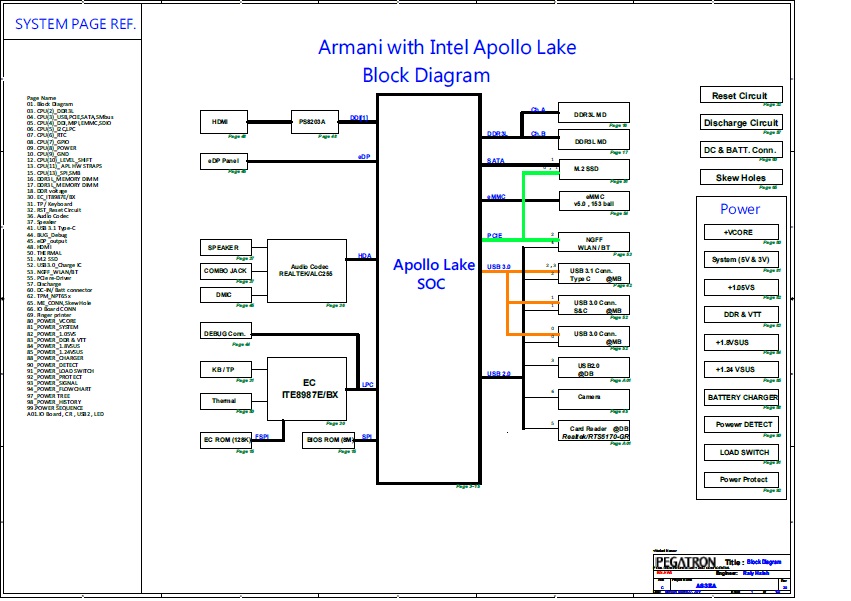Click the DDR3L MD block on Ch.B
This screenshot has height=601, width=851.
pyautogui.click(x=594, y=141)
